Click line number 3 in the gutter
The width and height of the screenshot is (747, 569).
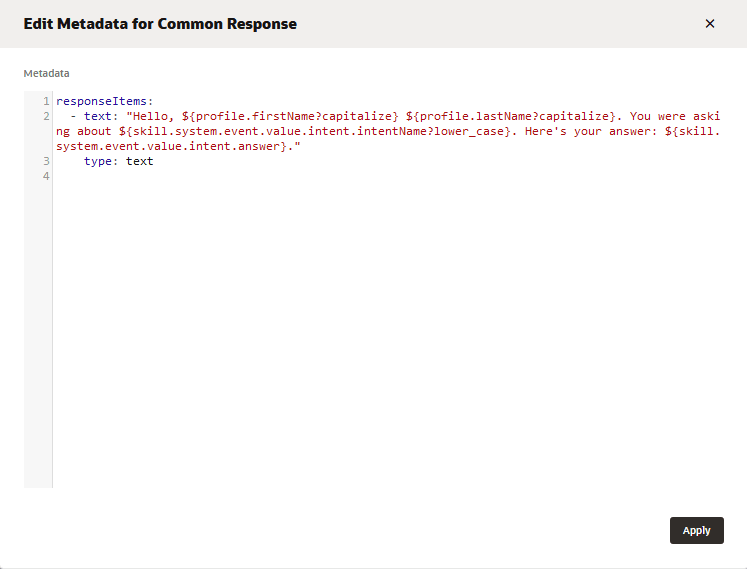tap(46, 161)
